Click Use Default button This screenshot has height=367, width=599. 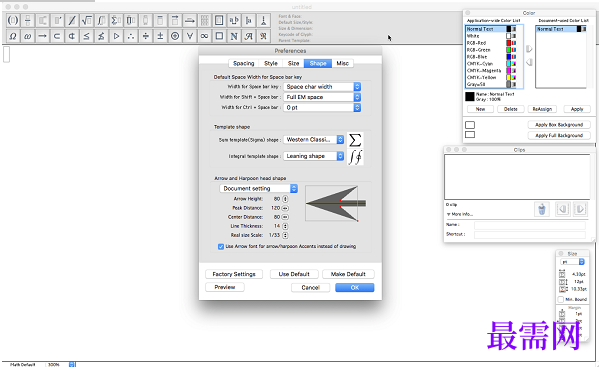click(x=294, y=274)
